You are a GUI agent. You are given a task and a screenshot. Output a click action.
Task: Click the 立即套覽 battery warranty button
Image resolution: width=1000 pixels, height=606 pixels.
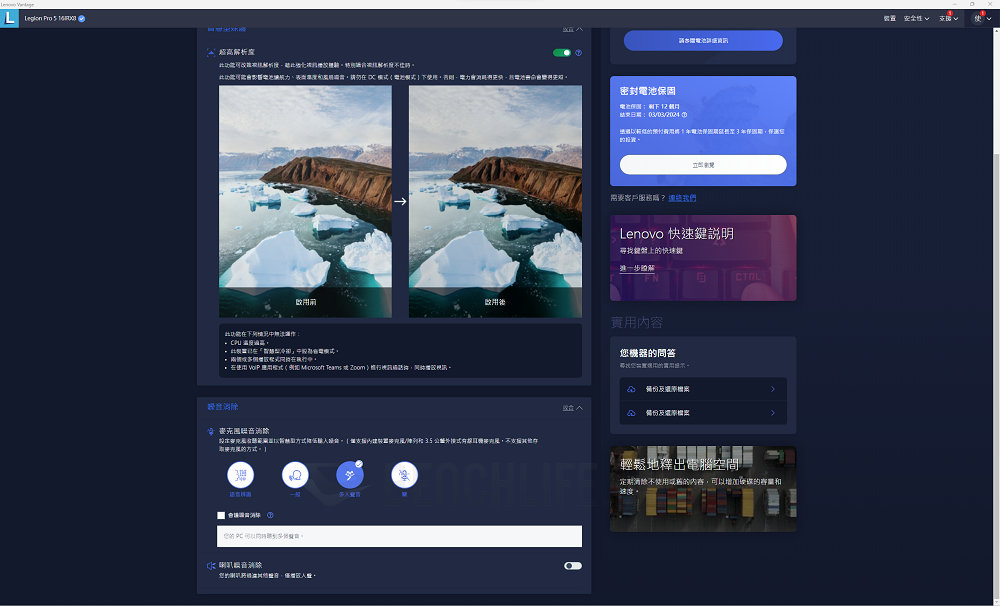click(702, 165)
